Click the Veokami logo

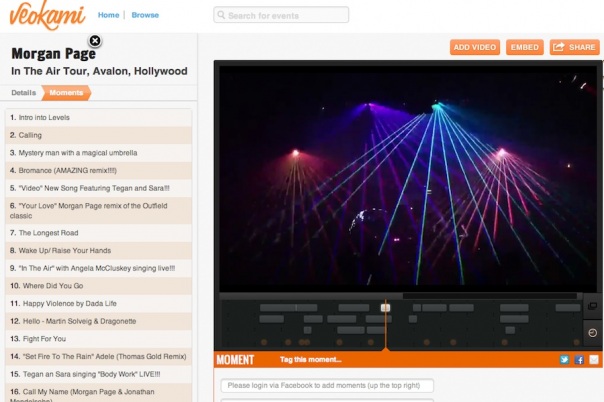click(x=47, y=15)
